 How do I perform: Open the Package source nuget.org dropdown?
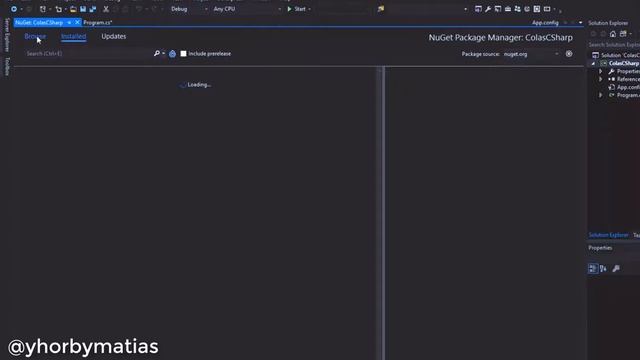[x=531, y=54]
